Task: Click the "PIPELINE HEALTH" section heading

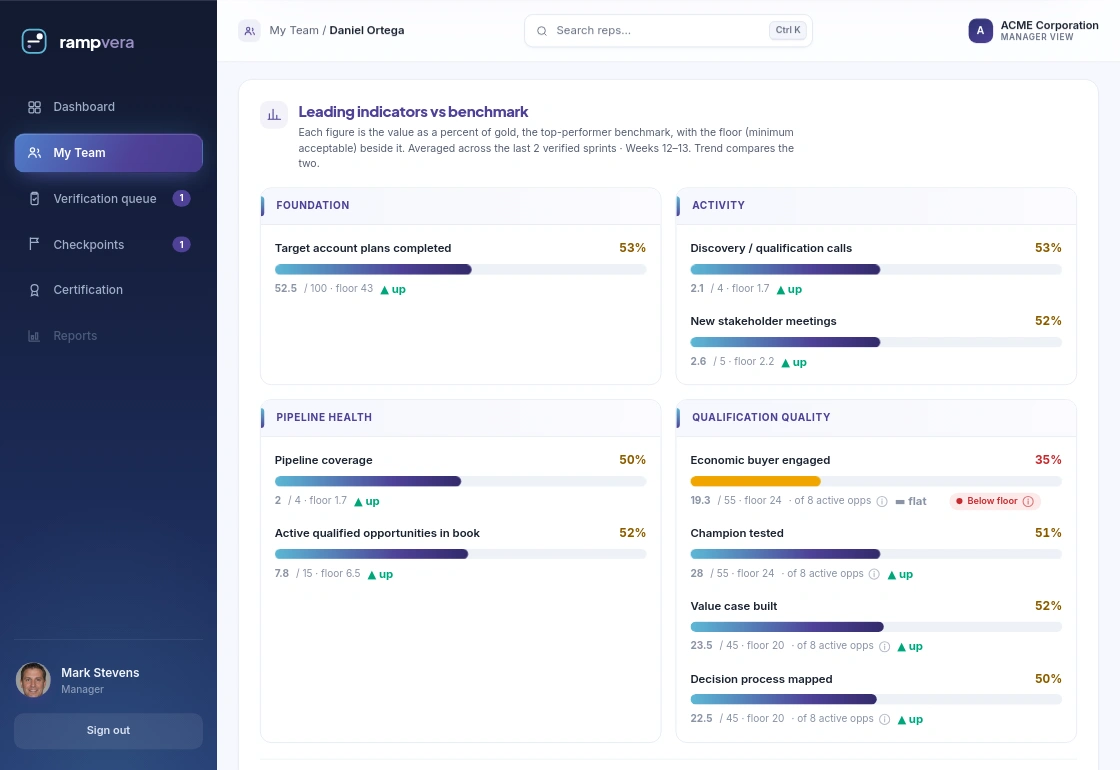Action: [x=324, y=417]
